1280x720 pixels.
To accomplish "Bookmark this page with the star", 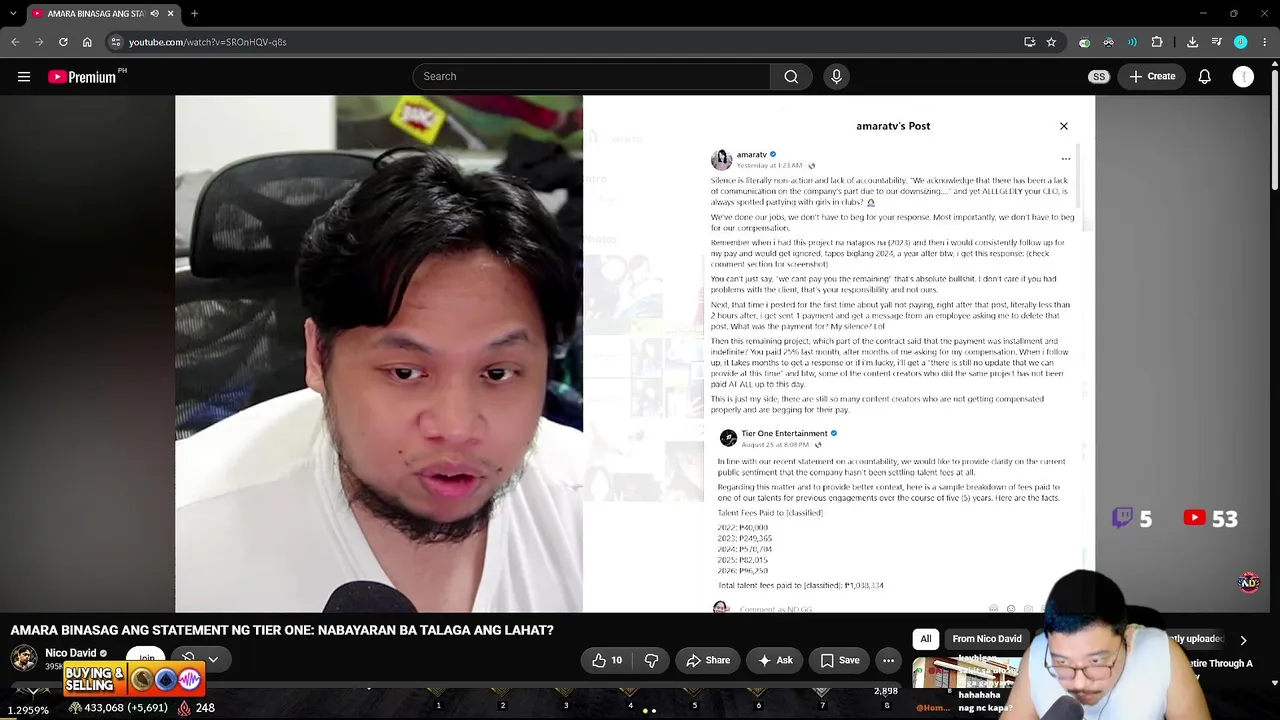I will pyautogui.click(x=1051, y=42).
